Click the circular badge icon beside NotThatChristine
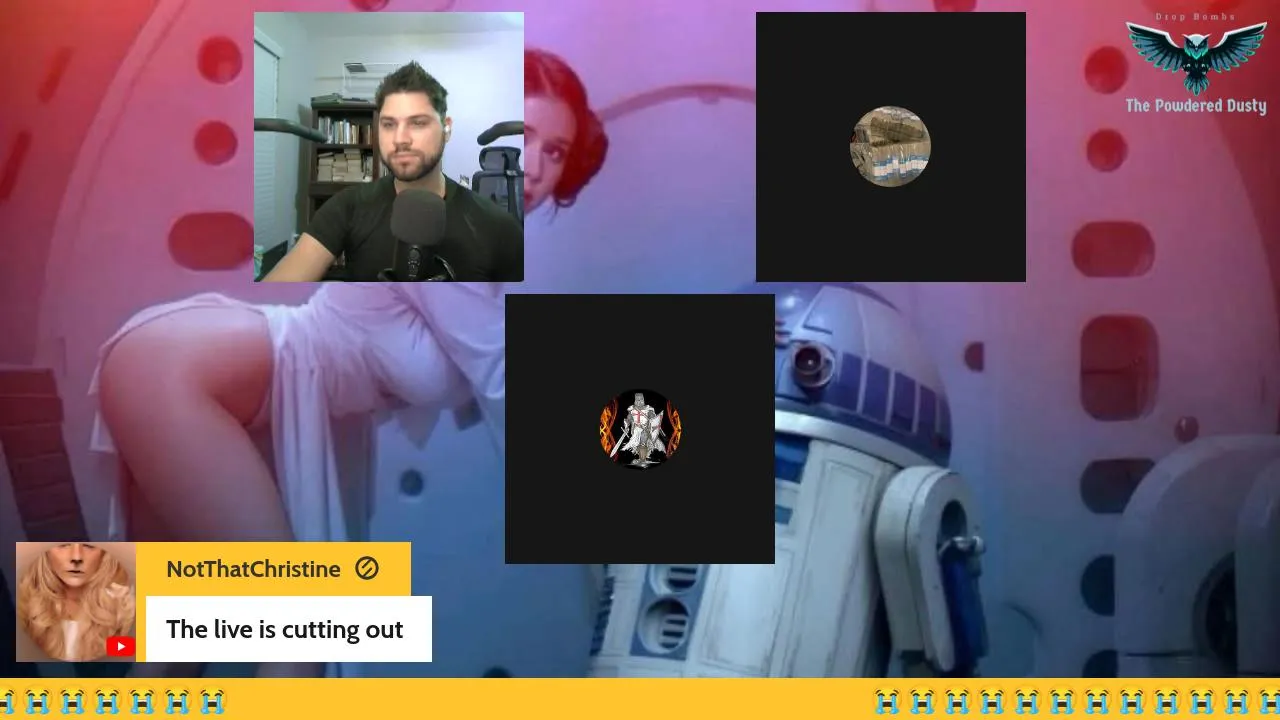Viewport: 1280px width, 720px height. click(367, 569)
